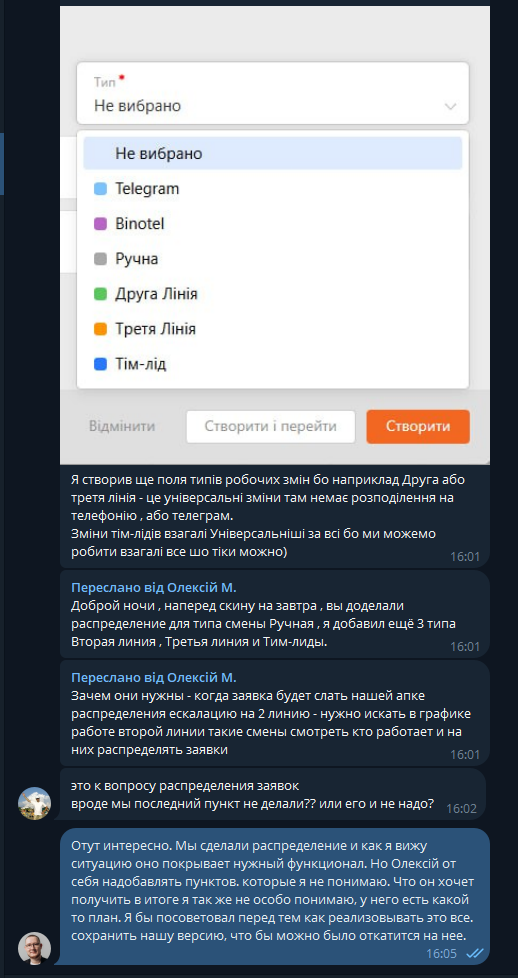518x978 pixels.
Task: Click the orange Створити button
Action: click(418, 427)
